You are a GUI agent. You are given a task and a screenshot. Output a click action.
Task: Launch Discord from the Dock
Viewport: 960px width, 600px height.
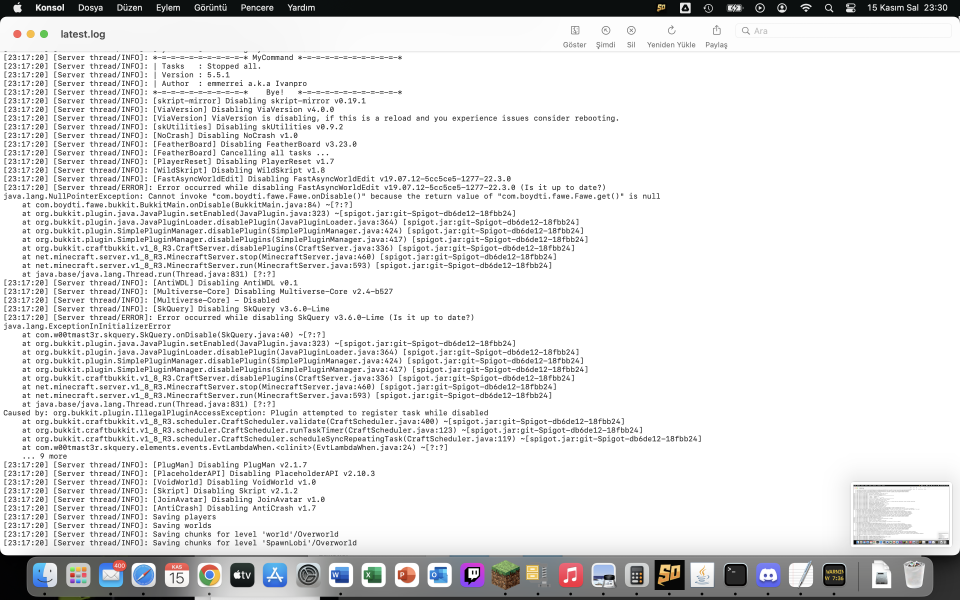coord(768,576)
